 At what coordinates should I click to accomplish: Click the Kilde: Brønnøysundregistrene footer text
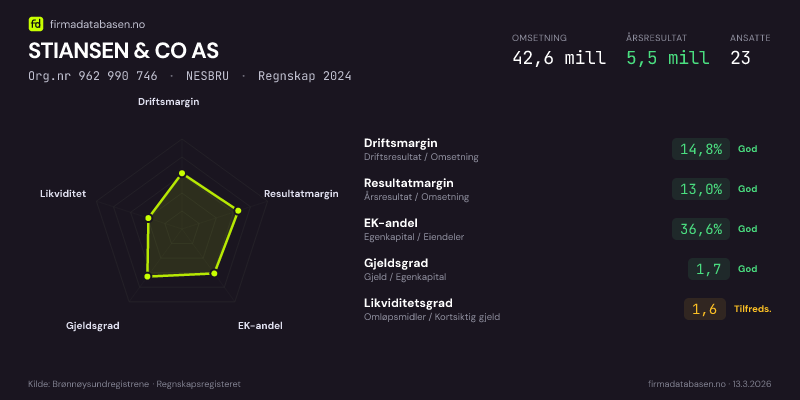[134, 384]
